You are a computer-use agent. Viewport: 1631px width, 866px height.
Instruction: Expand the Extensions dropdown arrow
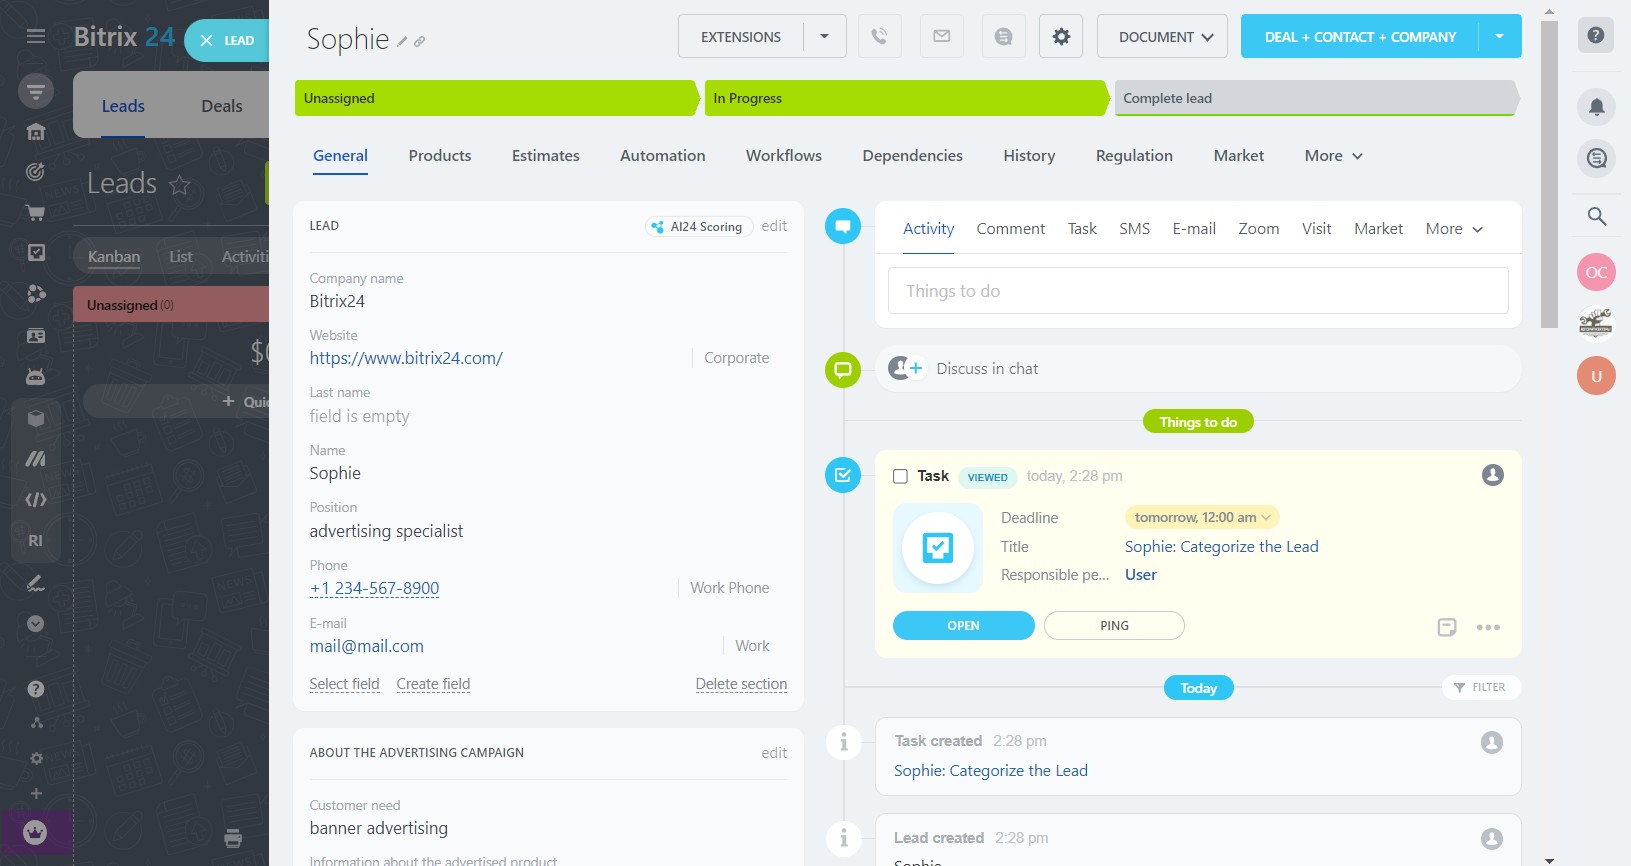pos(824,37)
